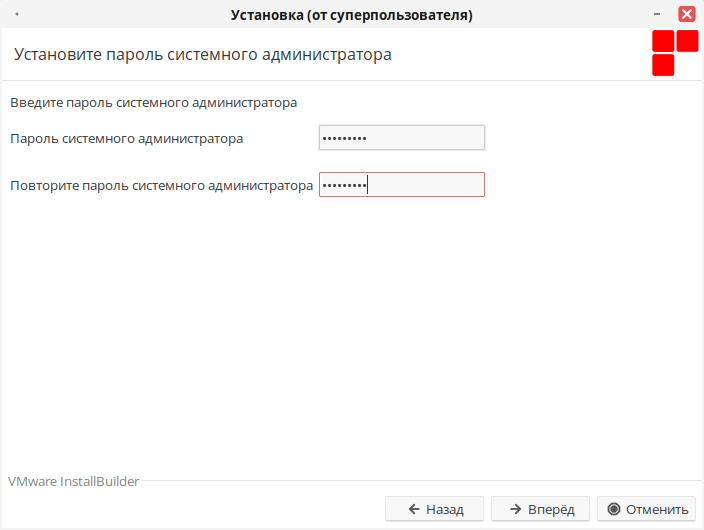Click the 'Установка (от суперпользователя)' window title
Screen dimensions: 704x530
pyautogui.click(x=352, y=15)
